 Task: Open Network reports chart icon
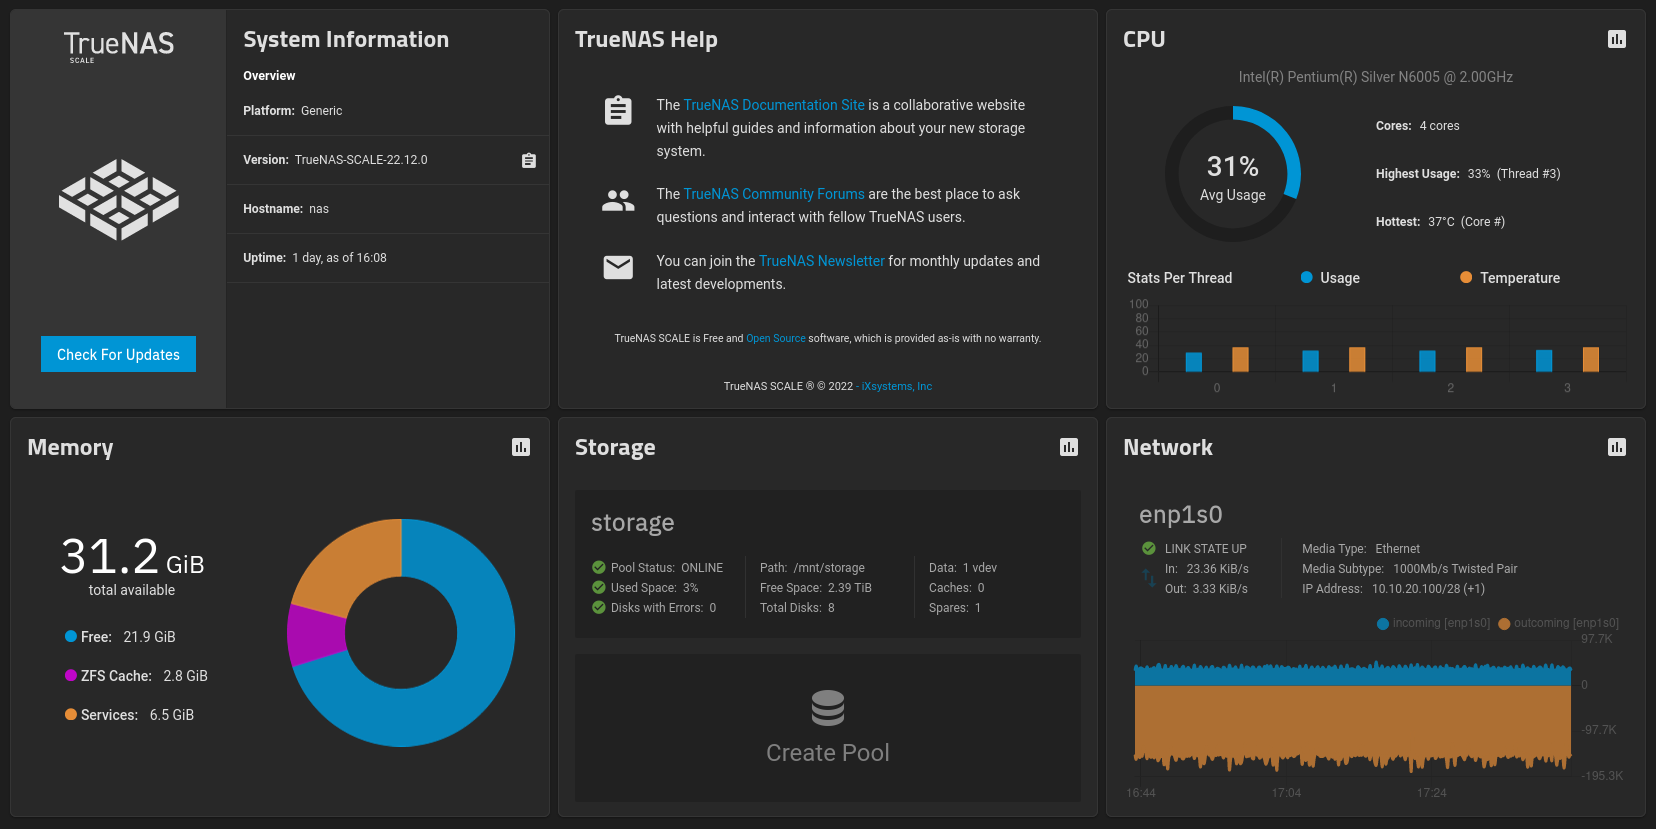click(x=1617, y=447)
